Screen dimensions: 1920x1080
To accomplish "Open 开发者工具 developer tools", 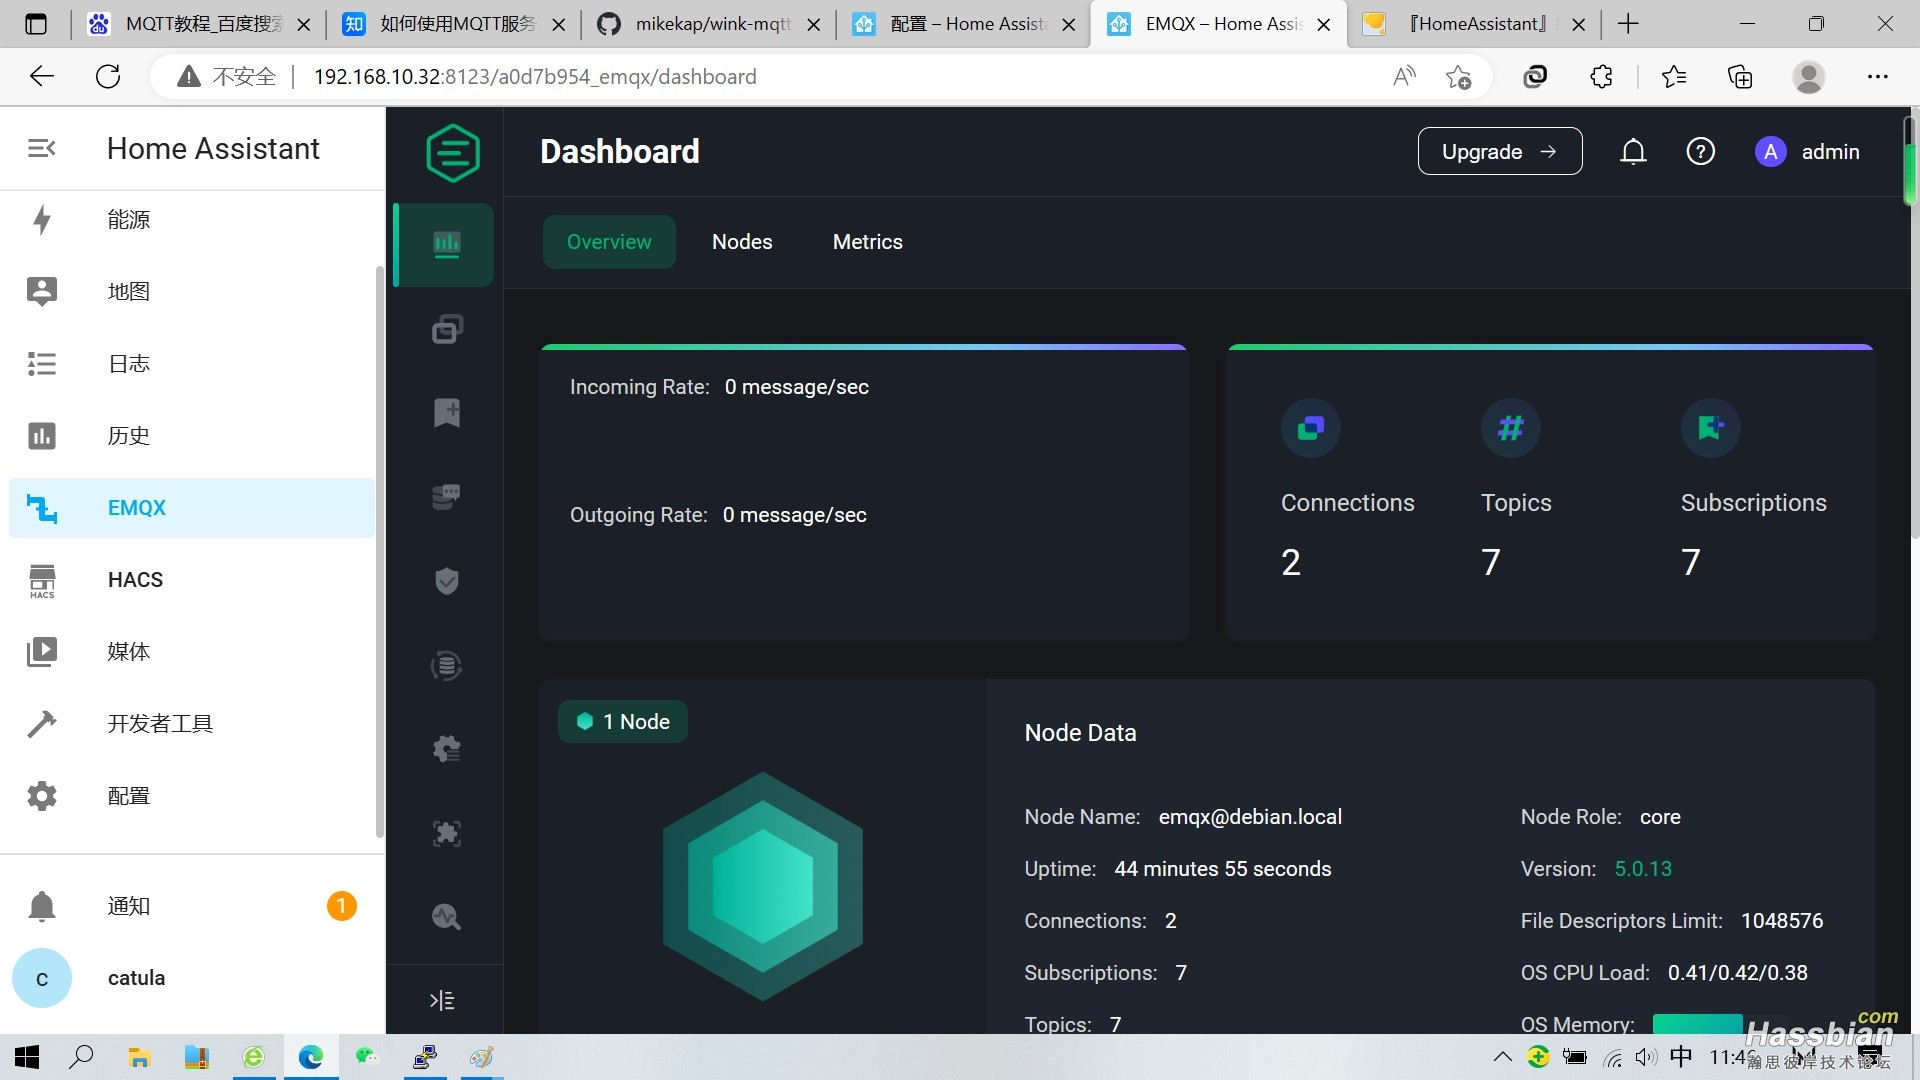I will [x=191, y=724].
